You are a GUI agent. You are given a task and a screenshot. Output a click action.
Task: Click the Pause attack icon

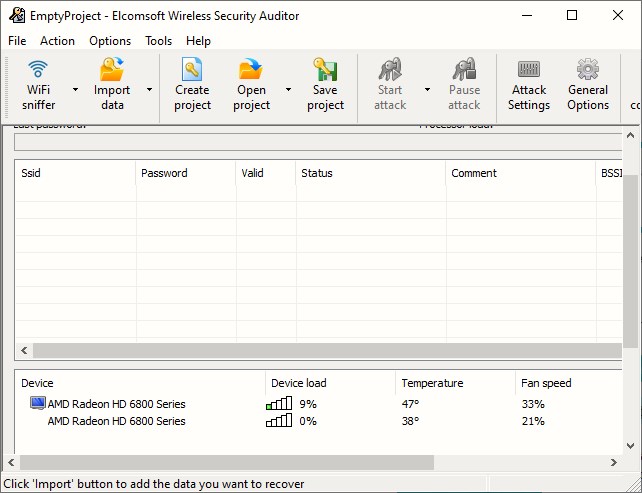(x=464, y=70)
